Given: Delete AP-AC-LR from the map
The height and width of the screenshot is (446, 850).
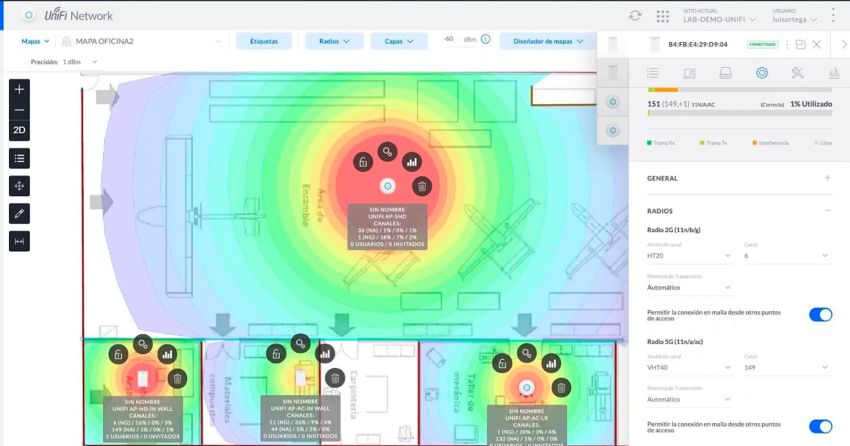Looking at the screenshot, I should point(561,388).
